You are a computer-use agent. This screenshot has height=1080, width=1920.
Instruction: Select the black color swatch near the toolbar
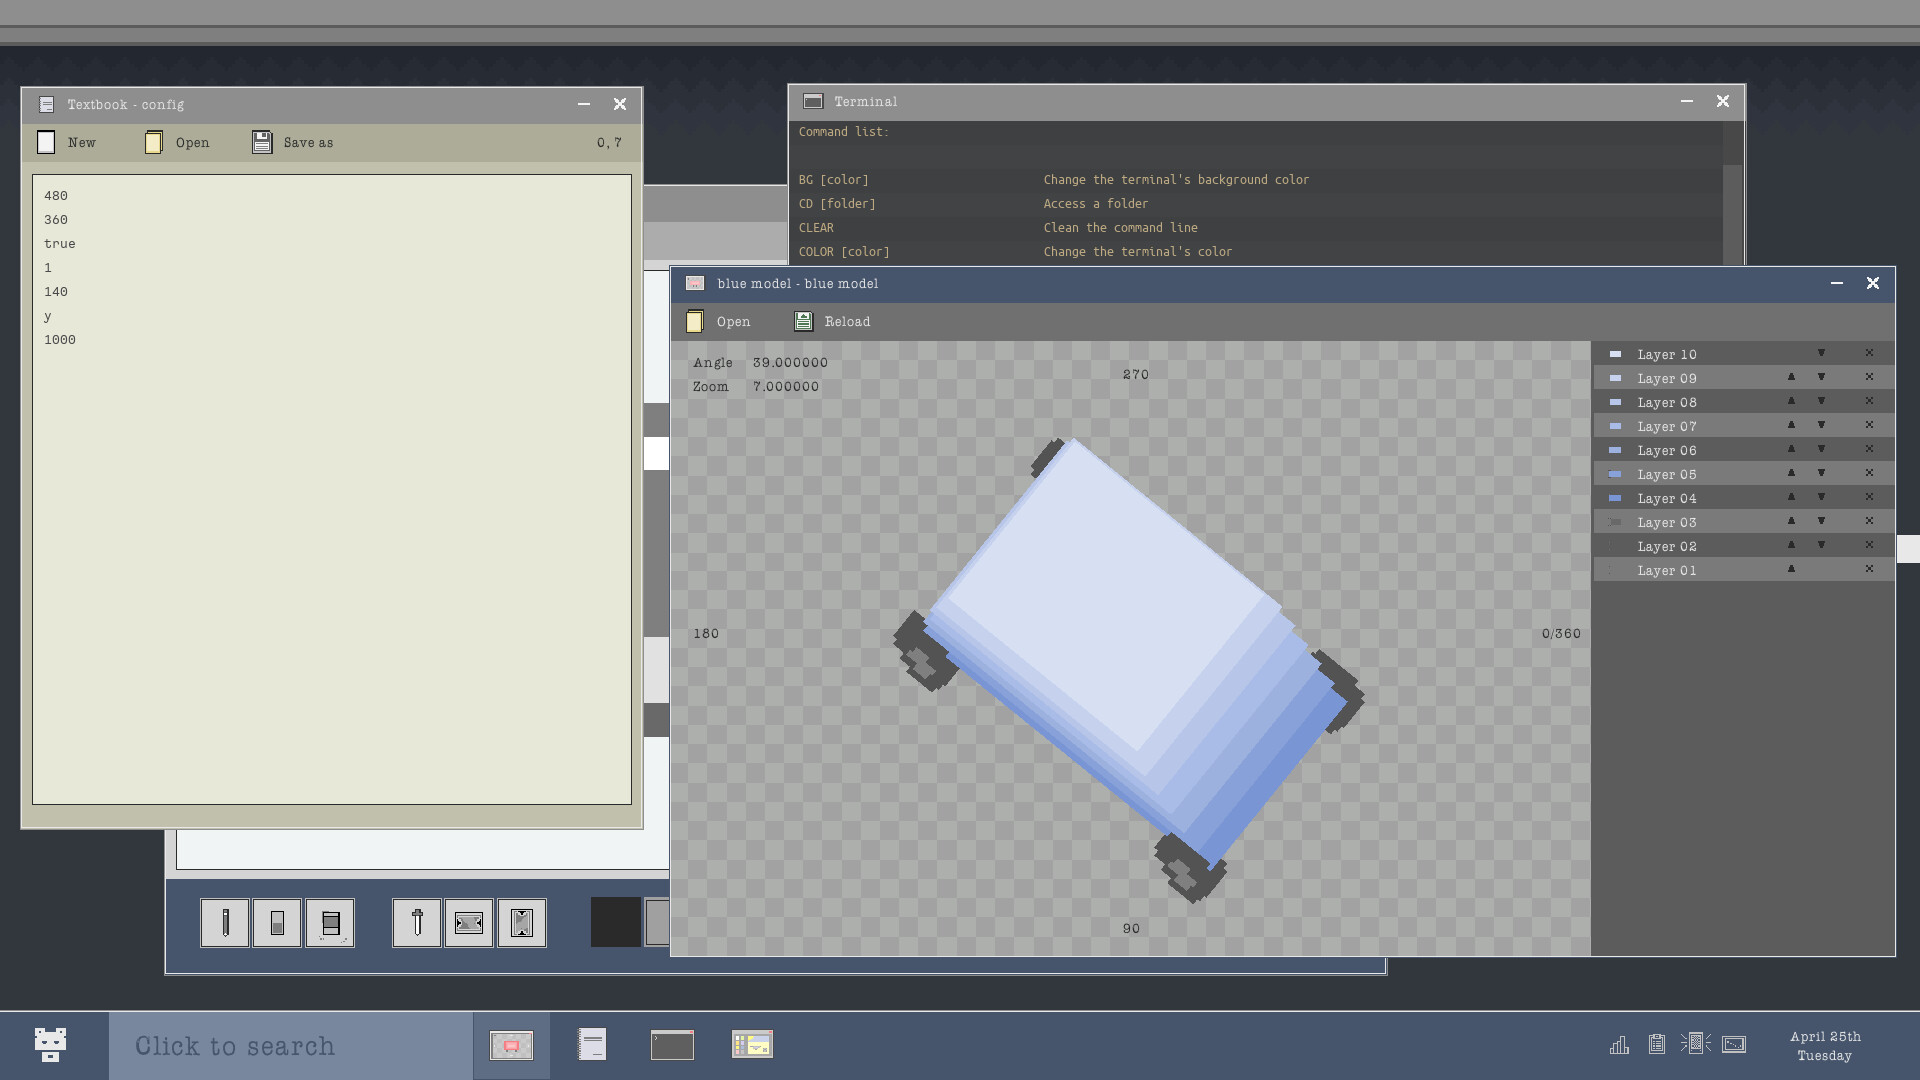coord(614,922)
